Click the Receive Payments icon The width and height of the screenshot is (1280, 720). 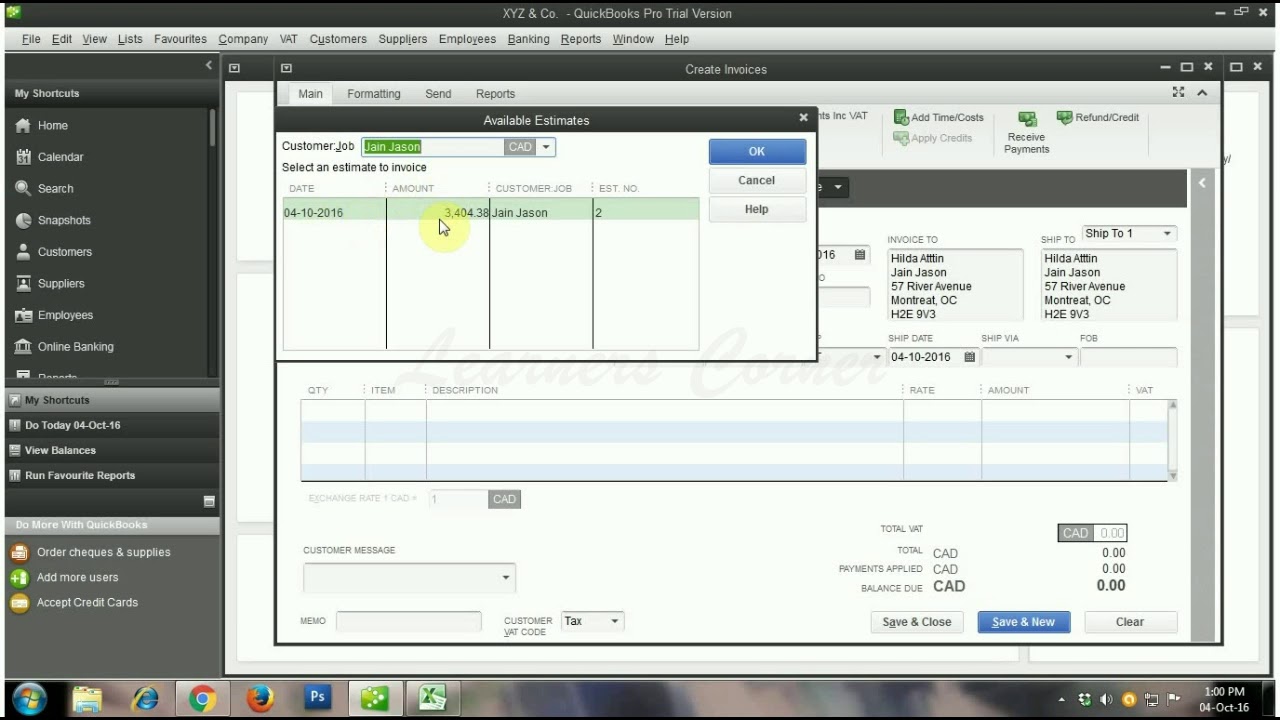[1027, 119]
